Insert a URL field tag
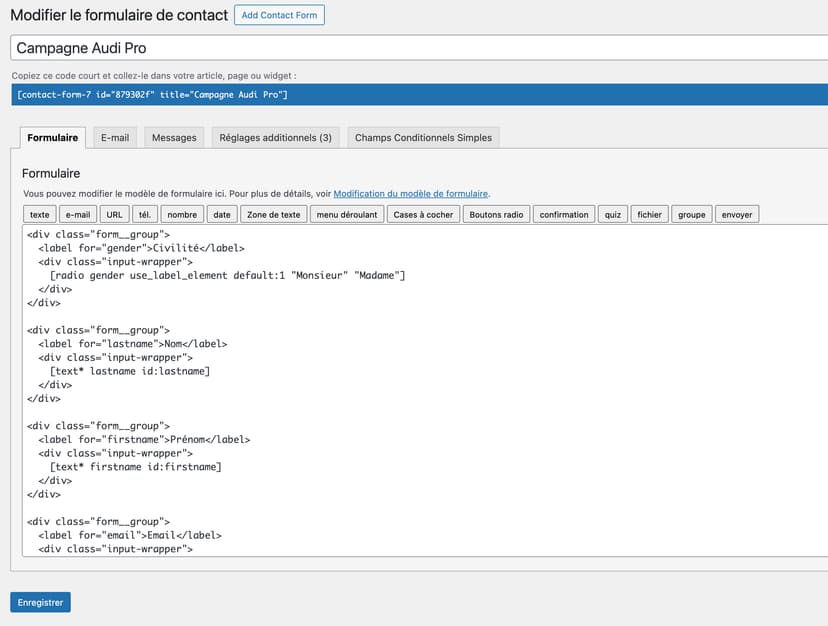Image resolution: width=828 pixels, height=626 pixels. [114, 214]
